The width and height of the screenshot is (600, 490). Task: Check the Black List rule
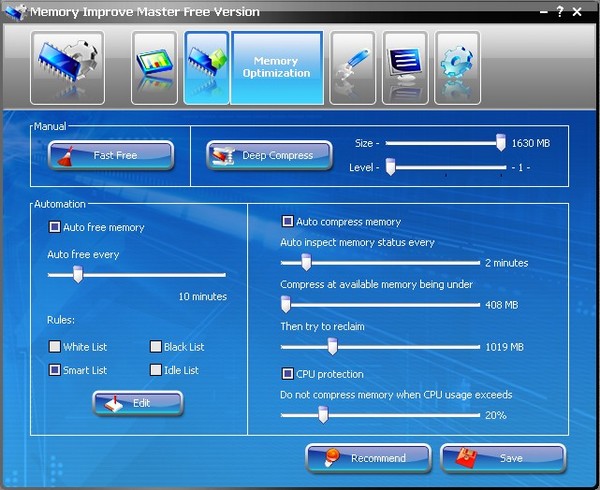click(155, 347)
